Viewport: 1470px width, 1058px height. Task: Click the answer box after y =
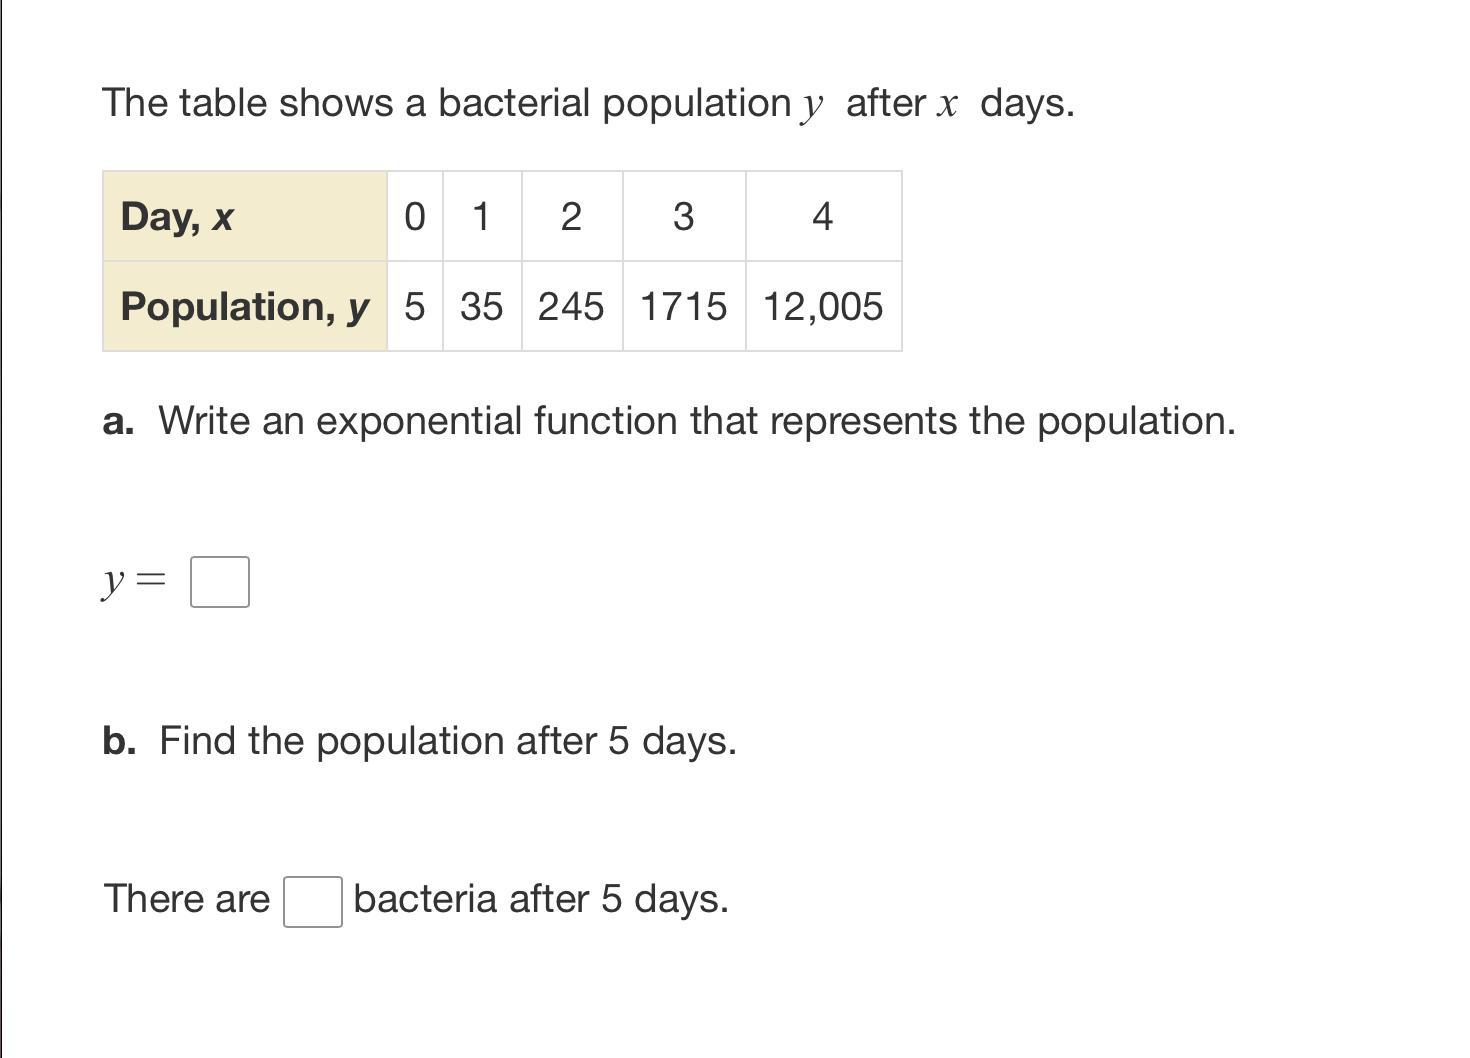(x=220, y=582)
